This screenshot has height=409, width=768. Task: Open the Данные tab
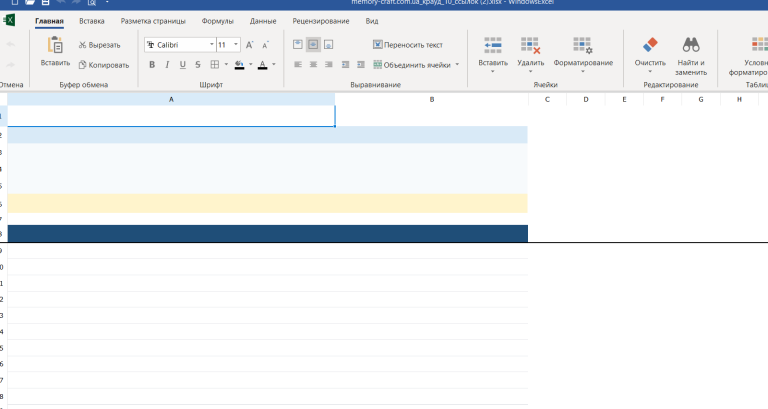click(263, 21)
